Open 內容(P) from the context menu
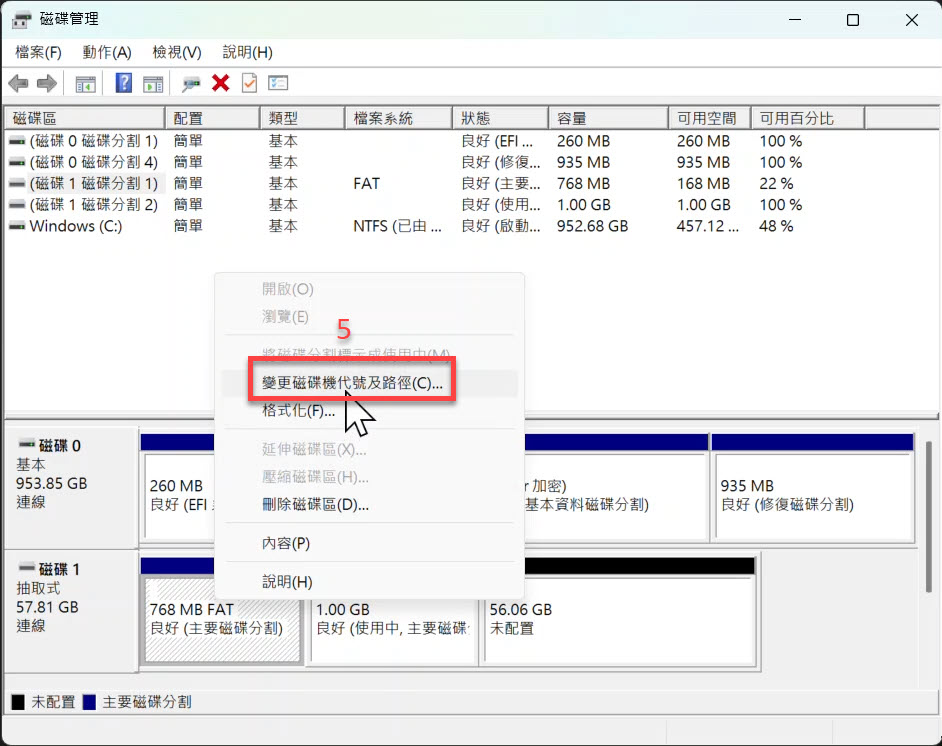Screen dimensions: 942x746 point(286,543)
